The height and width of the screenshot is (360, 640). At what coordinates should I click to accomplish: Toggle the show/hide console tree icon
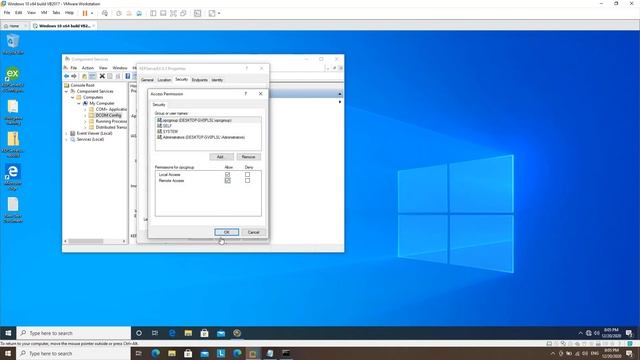pyautogui.click(x=93, y=76)
